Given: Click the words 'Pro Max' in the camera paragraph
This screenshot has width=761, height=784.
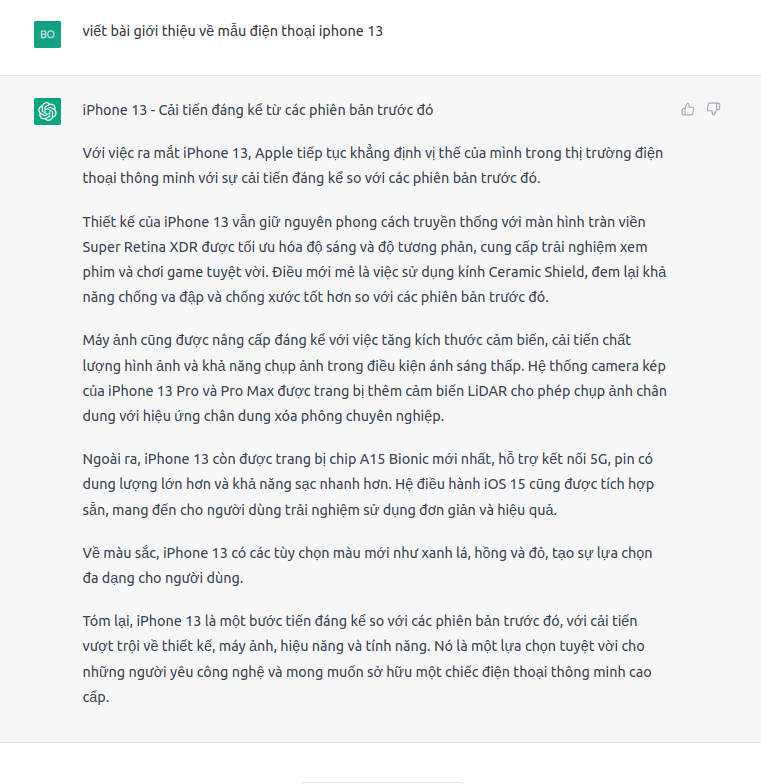Looking at the screenshot, I should click(251, 391).
